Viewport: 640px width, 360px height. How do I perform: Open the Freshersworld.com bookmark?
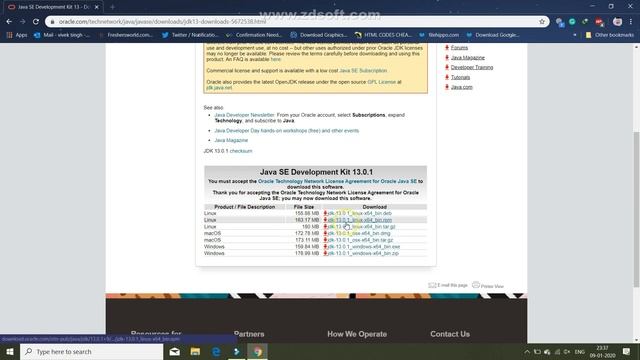(126, 35)
